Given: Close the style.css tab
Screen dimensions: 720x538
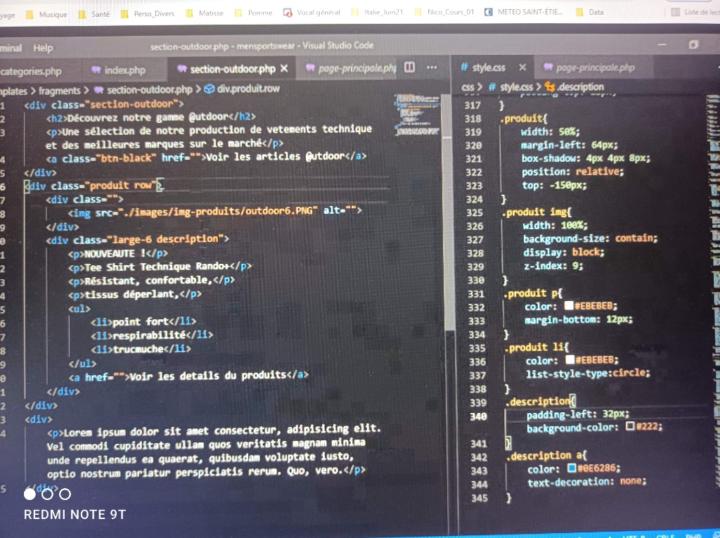Looking at the screenshot, I should pyautogui.click(x=522, y=67).
